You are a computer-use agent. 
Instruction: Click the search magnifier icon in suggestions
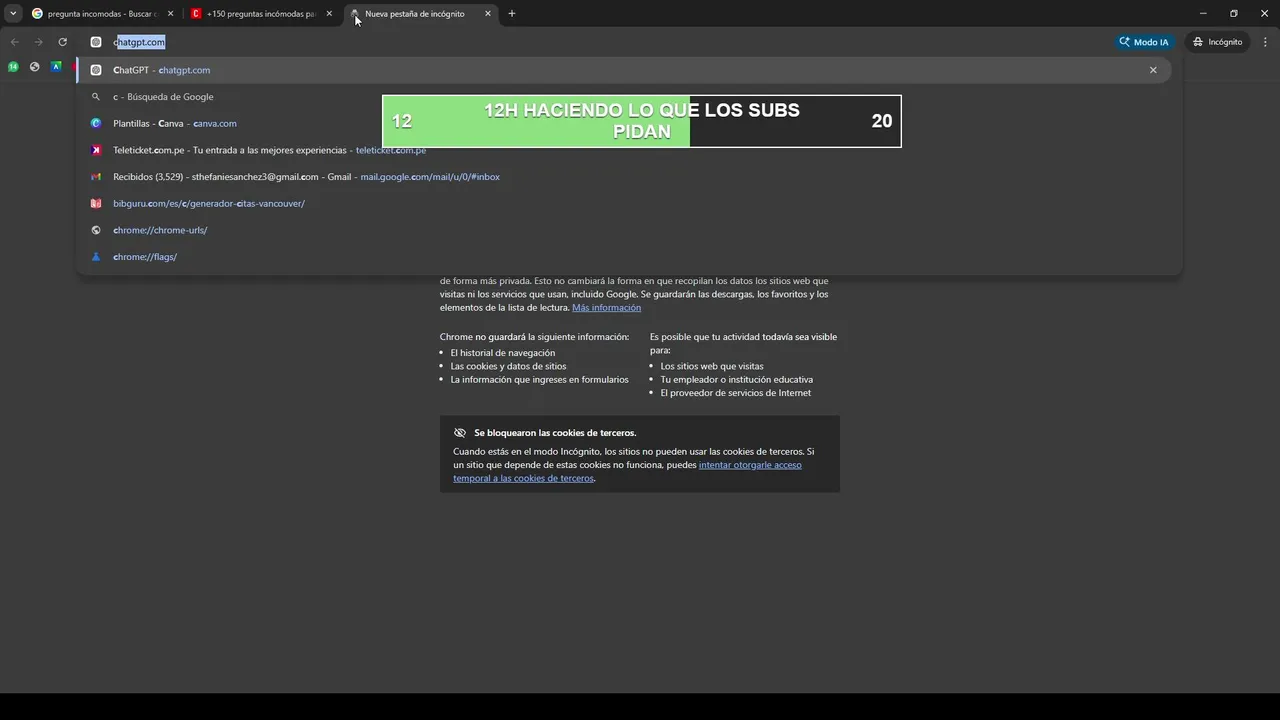point(96,97)
